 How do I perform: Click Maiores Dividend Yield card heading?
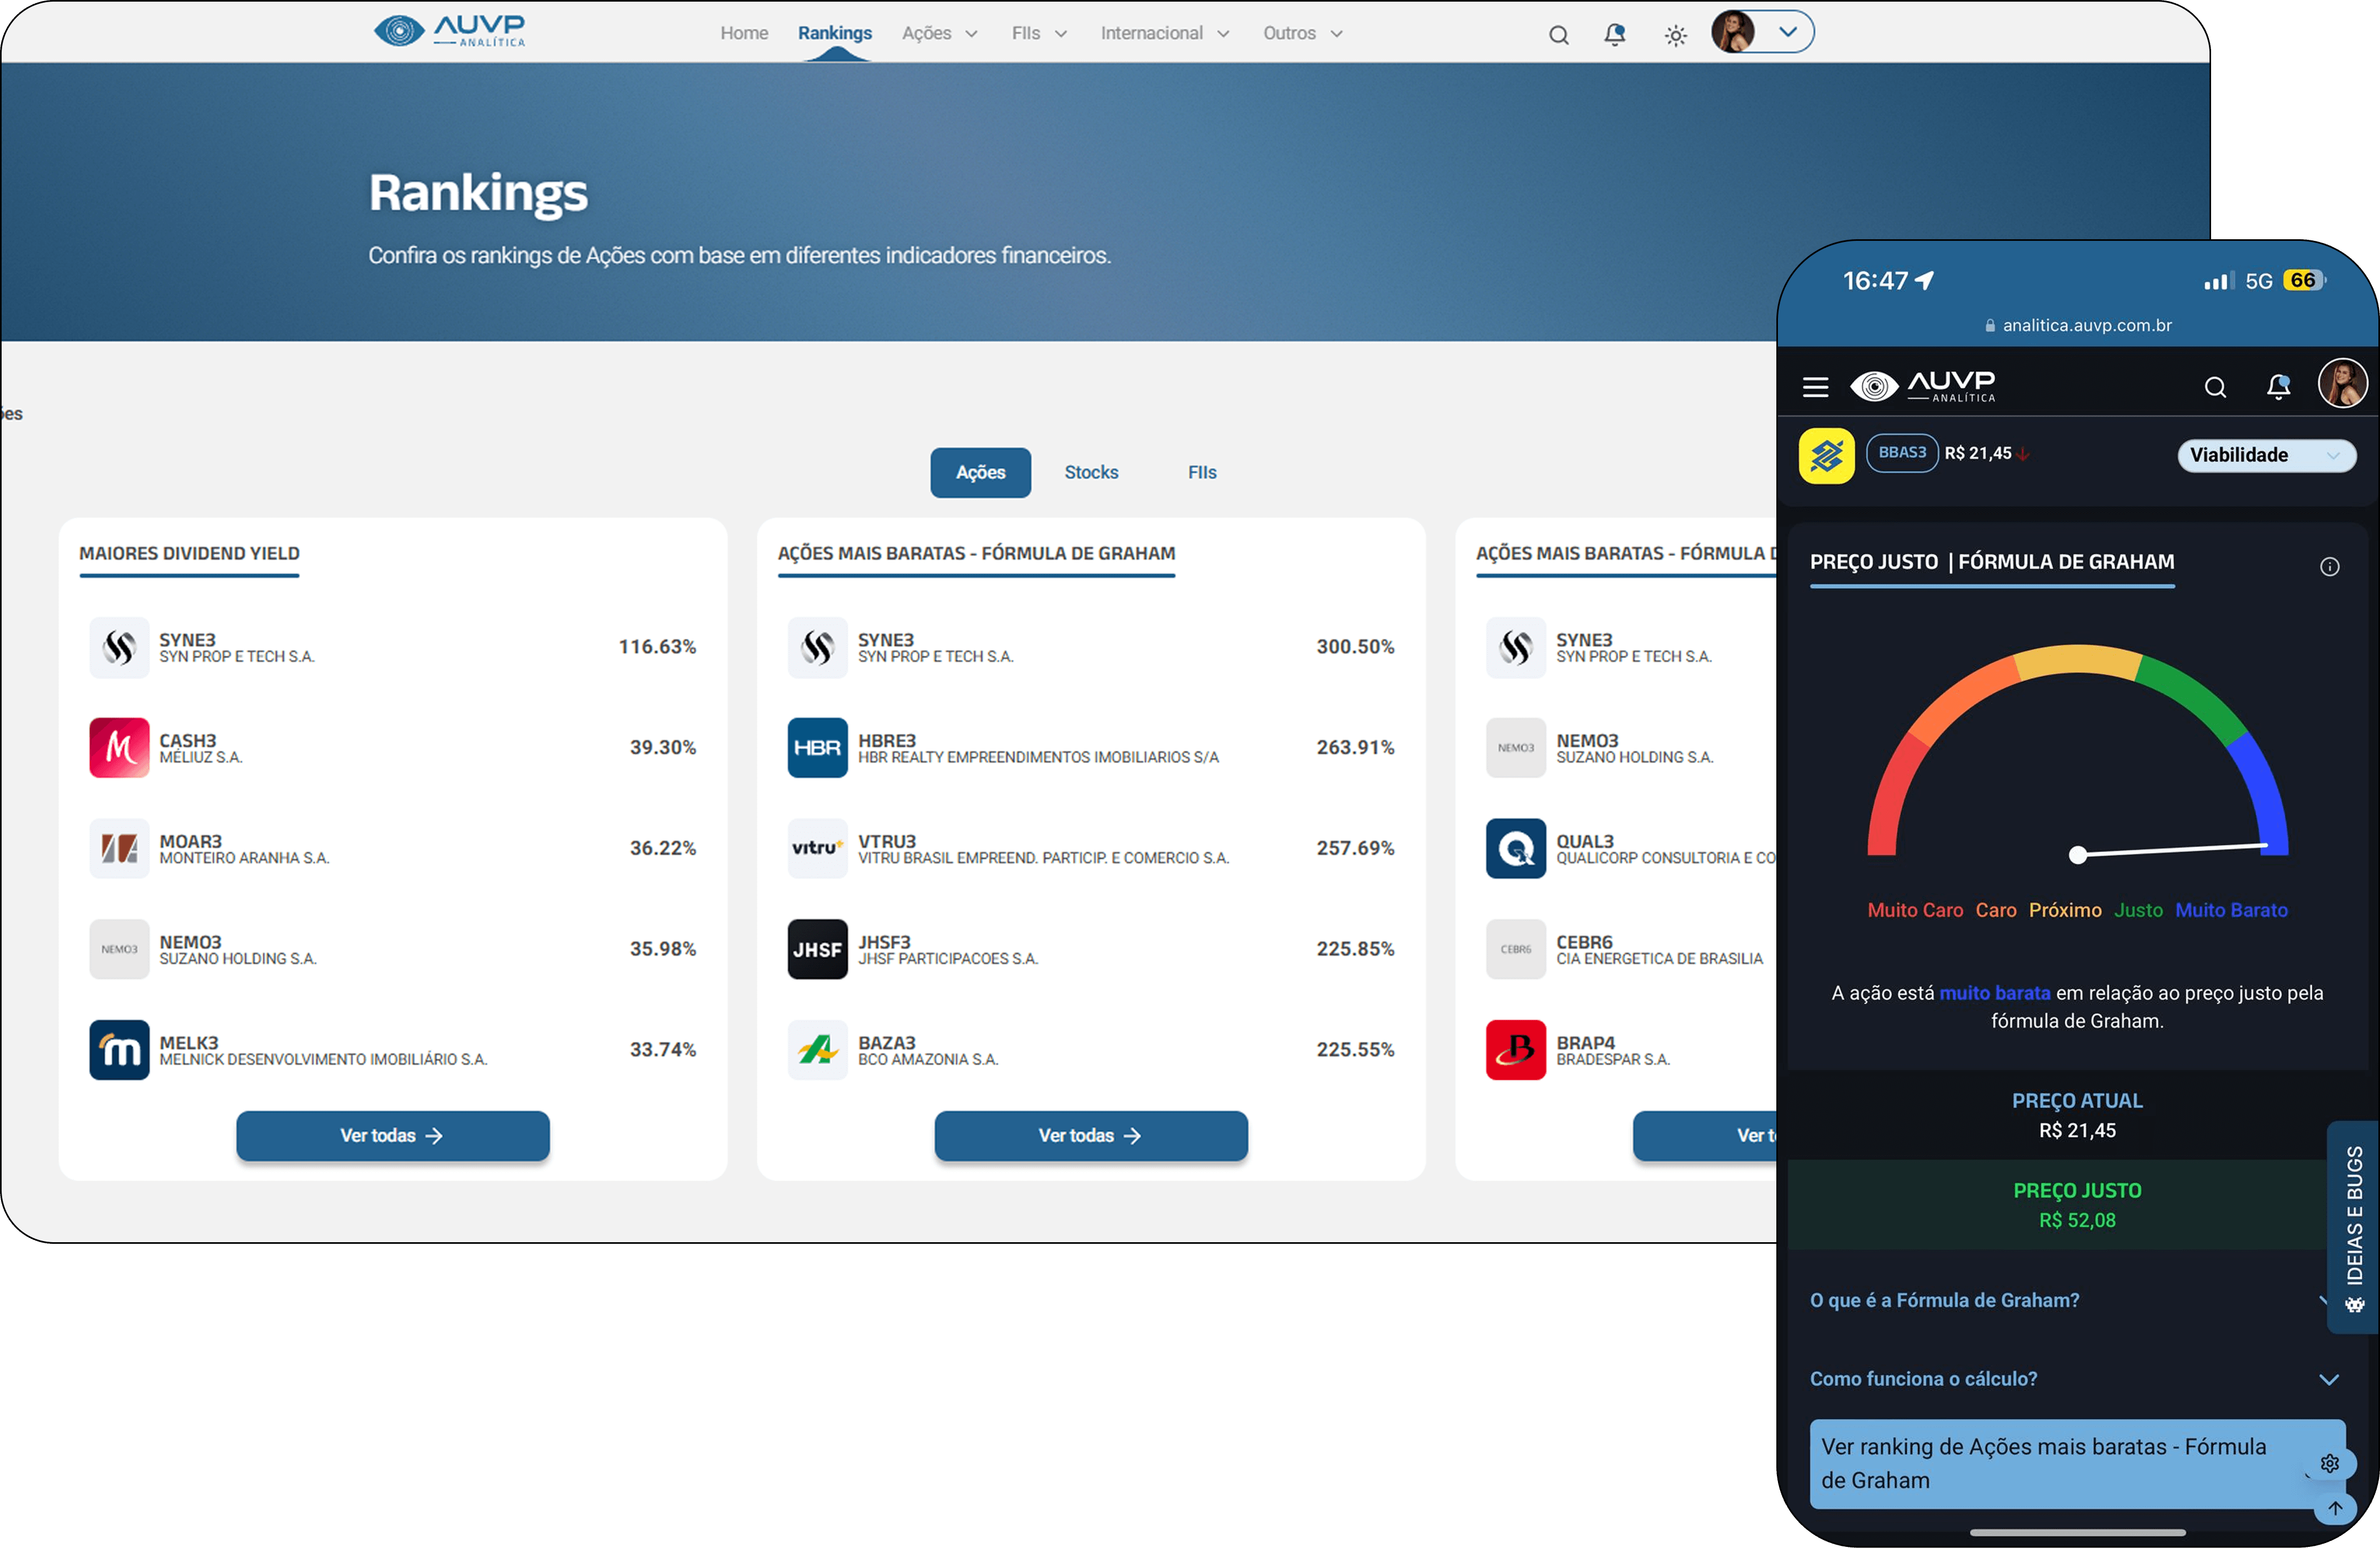[189, 553]
